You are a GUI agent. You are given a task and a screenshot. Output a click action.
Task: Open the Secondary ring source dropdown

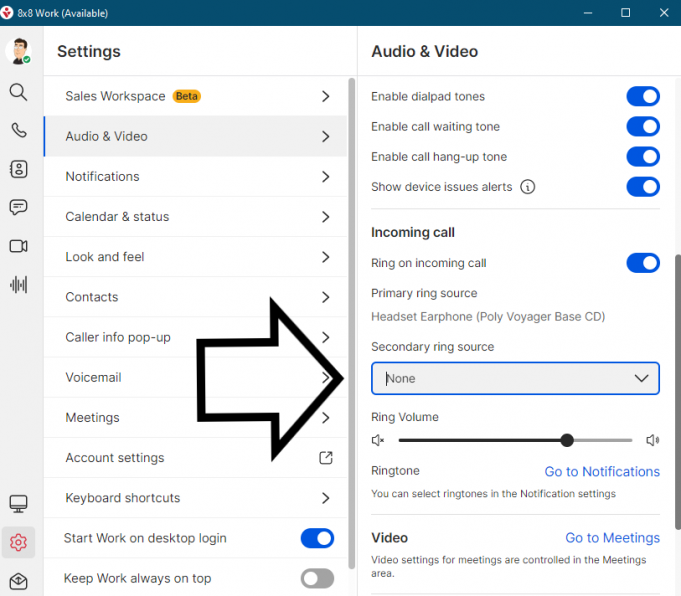coord(515,379)
